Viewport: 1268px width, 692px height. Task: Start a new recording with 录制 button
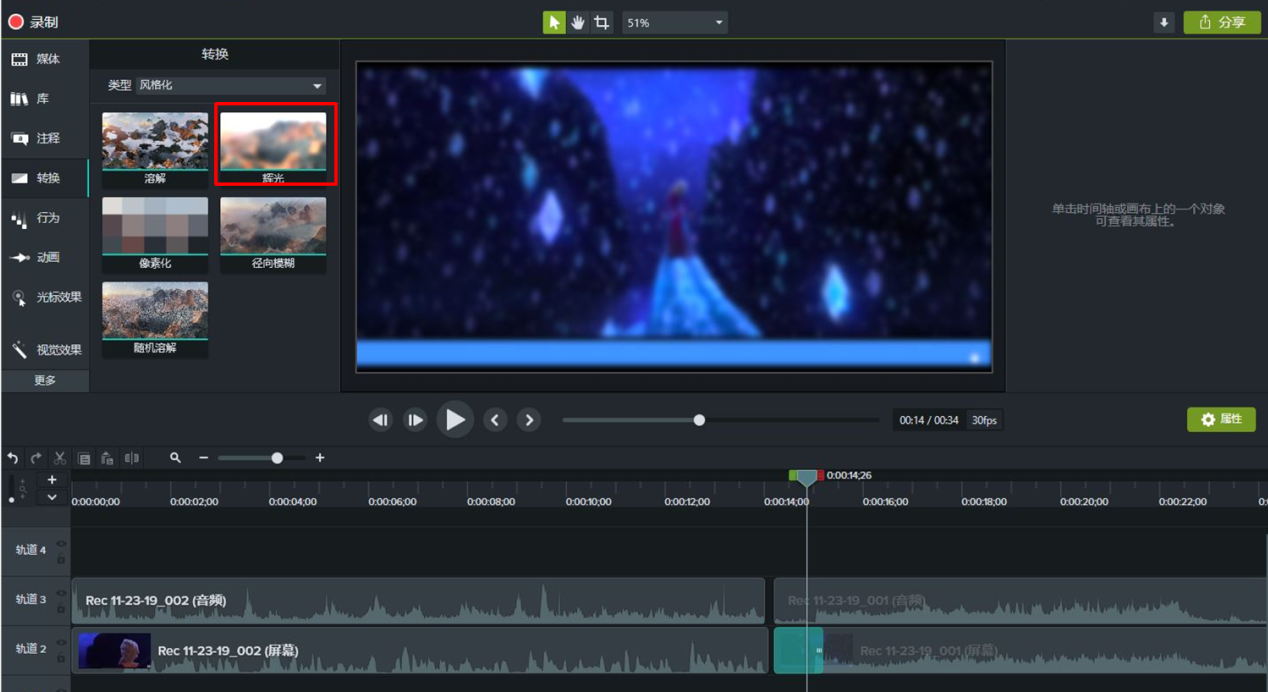[33, 22]
